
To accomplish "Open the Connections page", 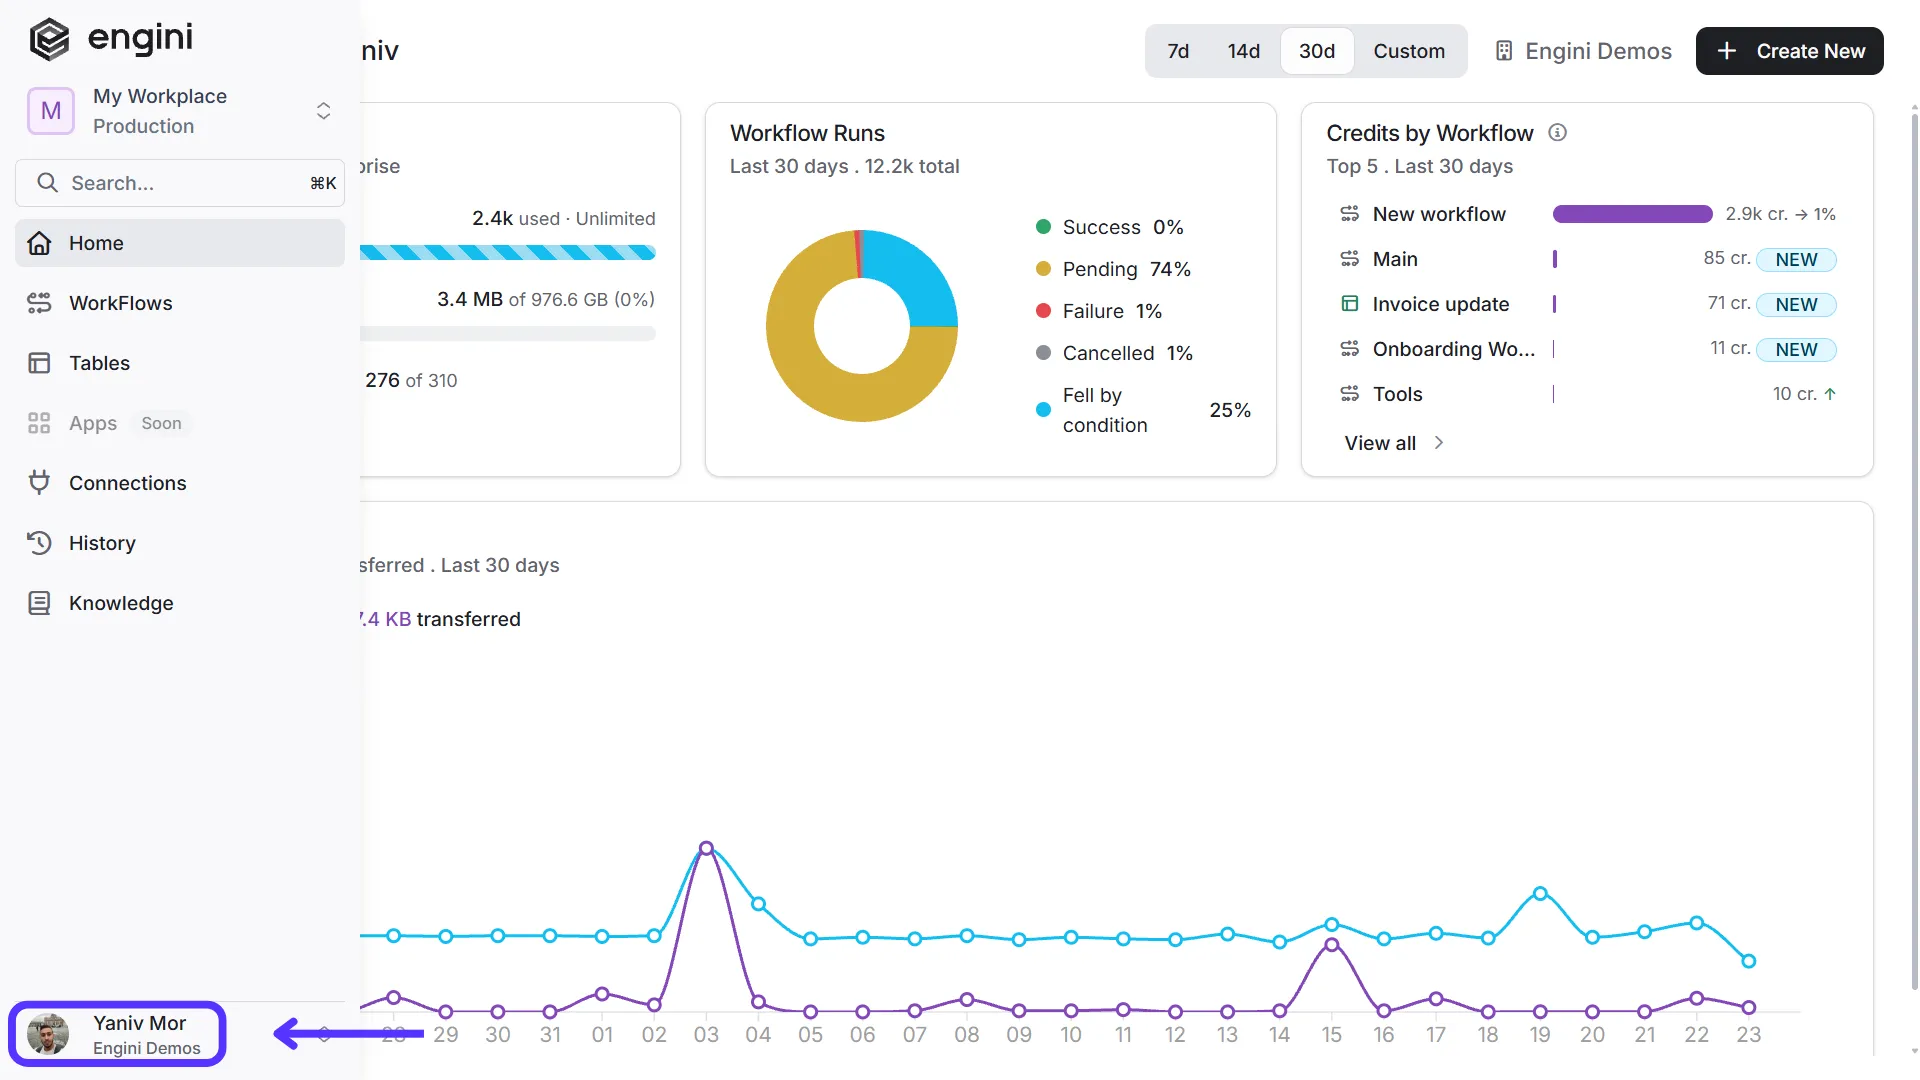I will pyautogui.click(x=180, y=483).
